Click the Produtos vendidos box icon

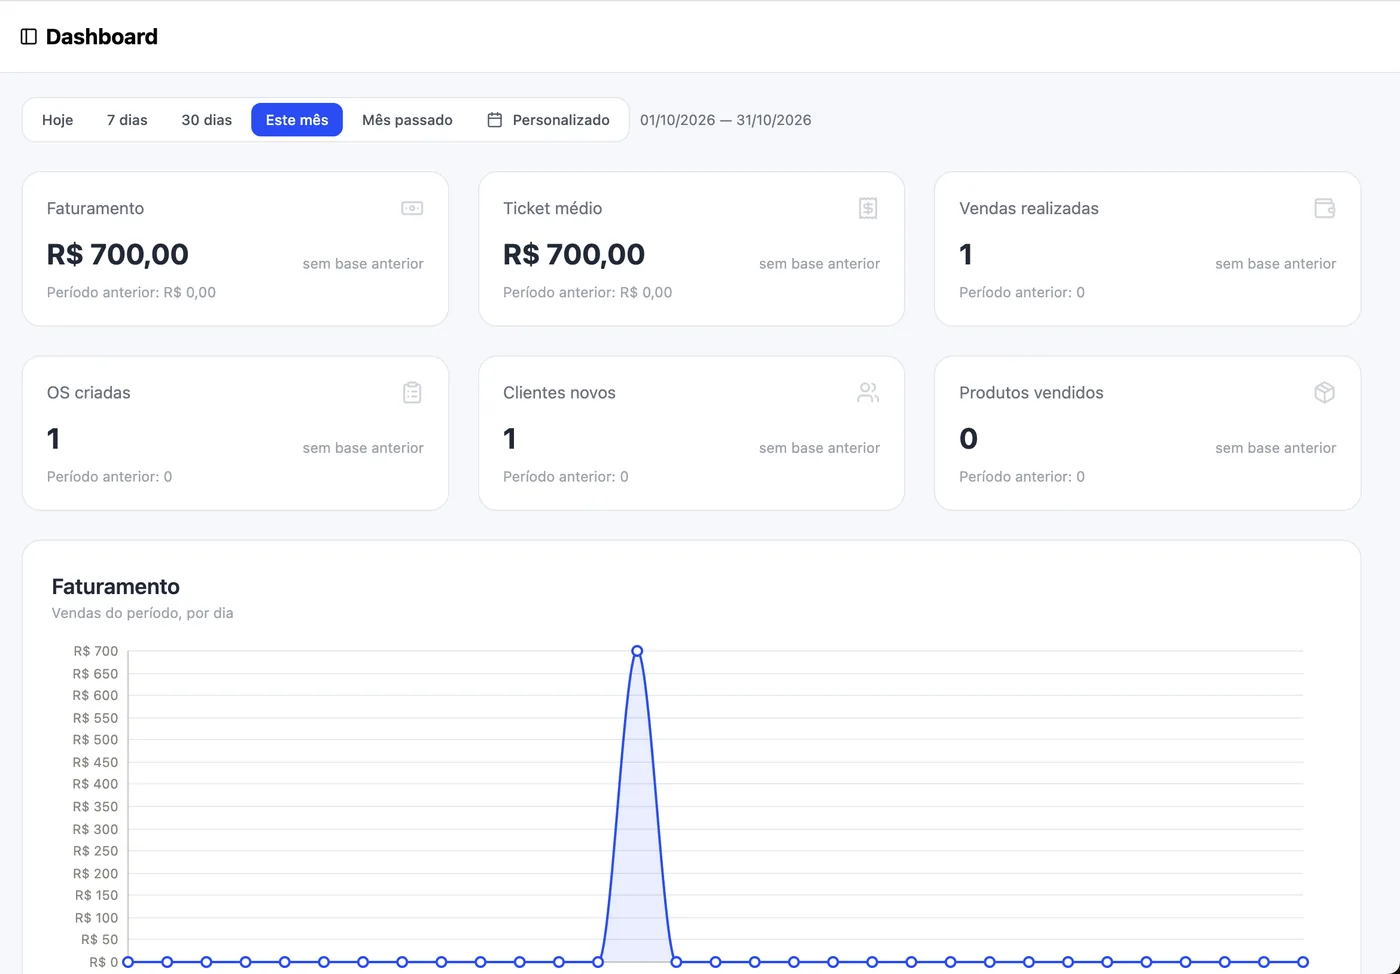(1324, 392)
